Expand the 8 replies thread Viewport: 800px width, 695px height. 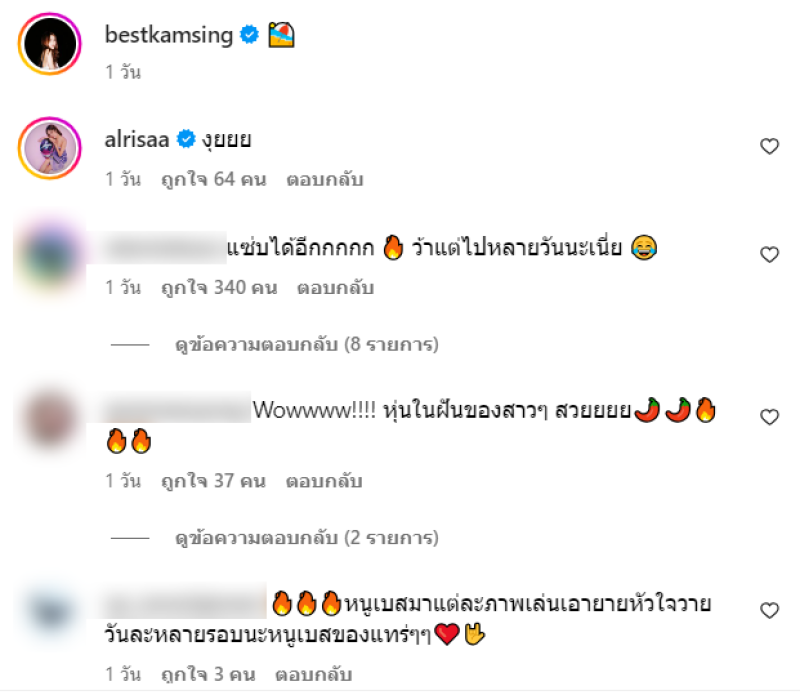[x=306, y=344]
